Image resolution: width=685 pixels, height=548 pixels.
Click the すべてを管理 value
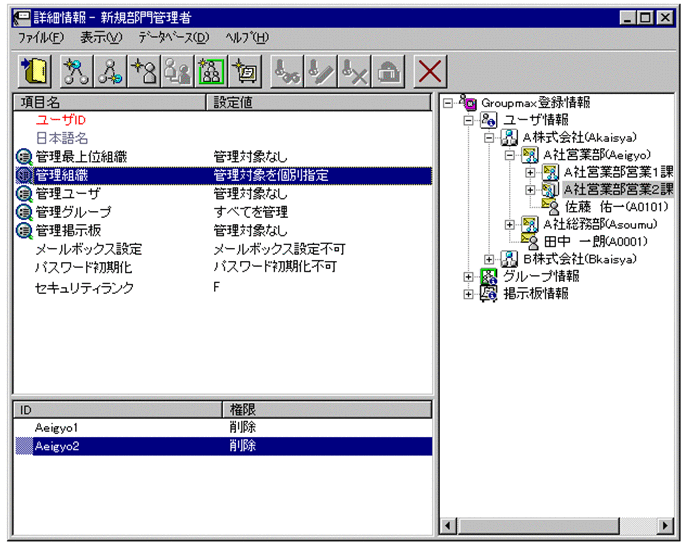(x=250, y=212)
